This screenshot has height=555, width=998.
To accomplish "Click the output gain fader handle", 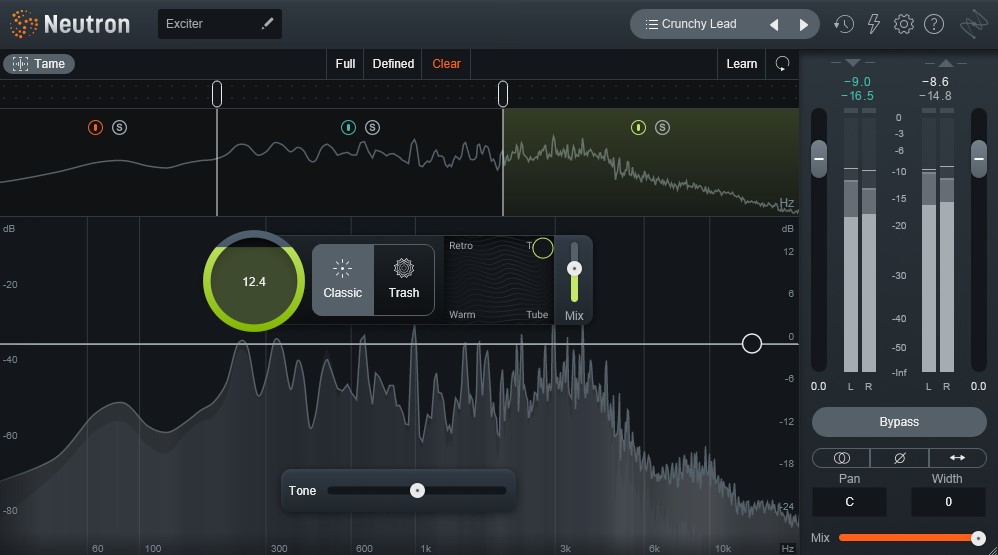I will click(978, 158).
